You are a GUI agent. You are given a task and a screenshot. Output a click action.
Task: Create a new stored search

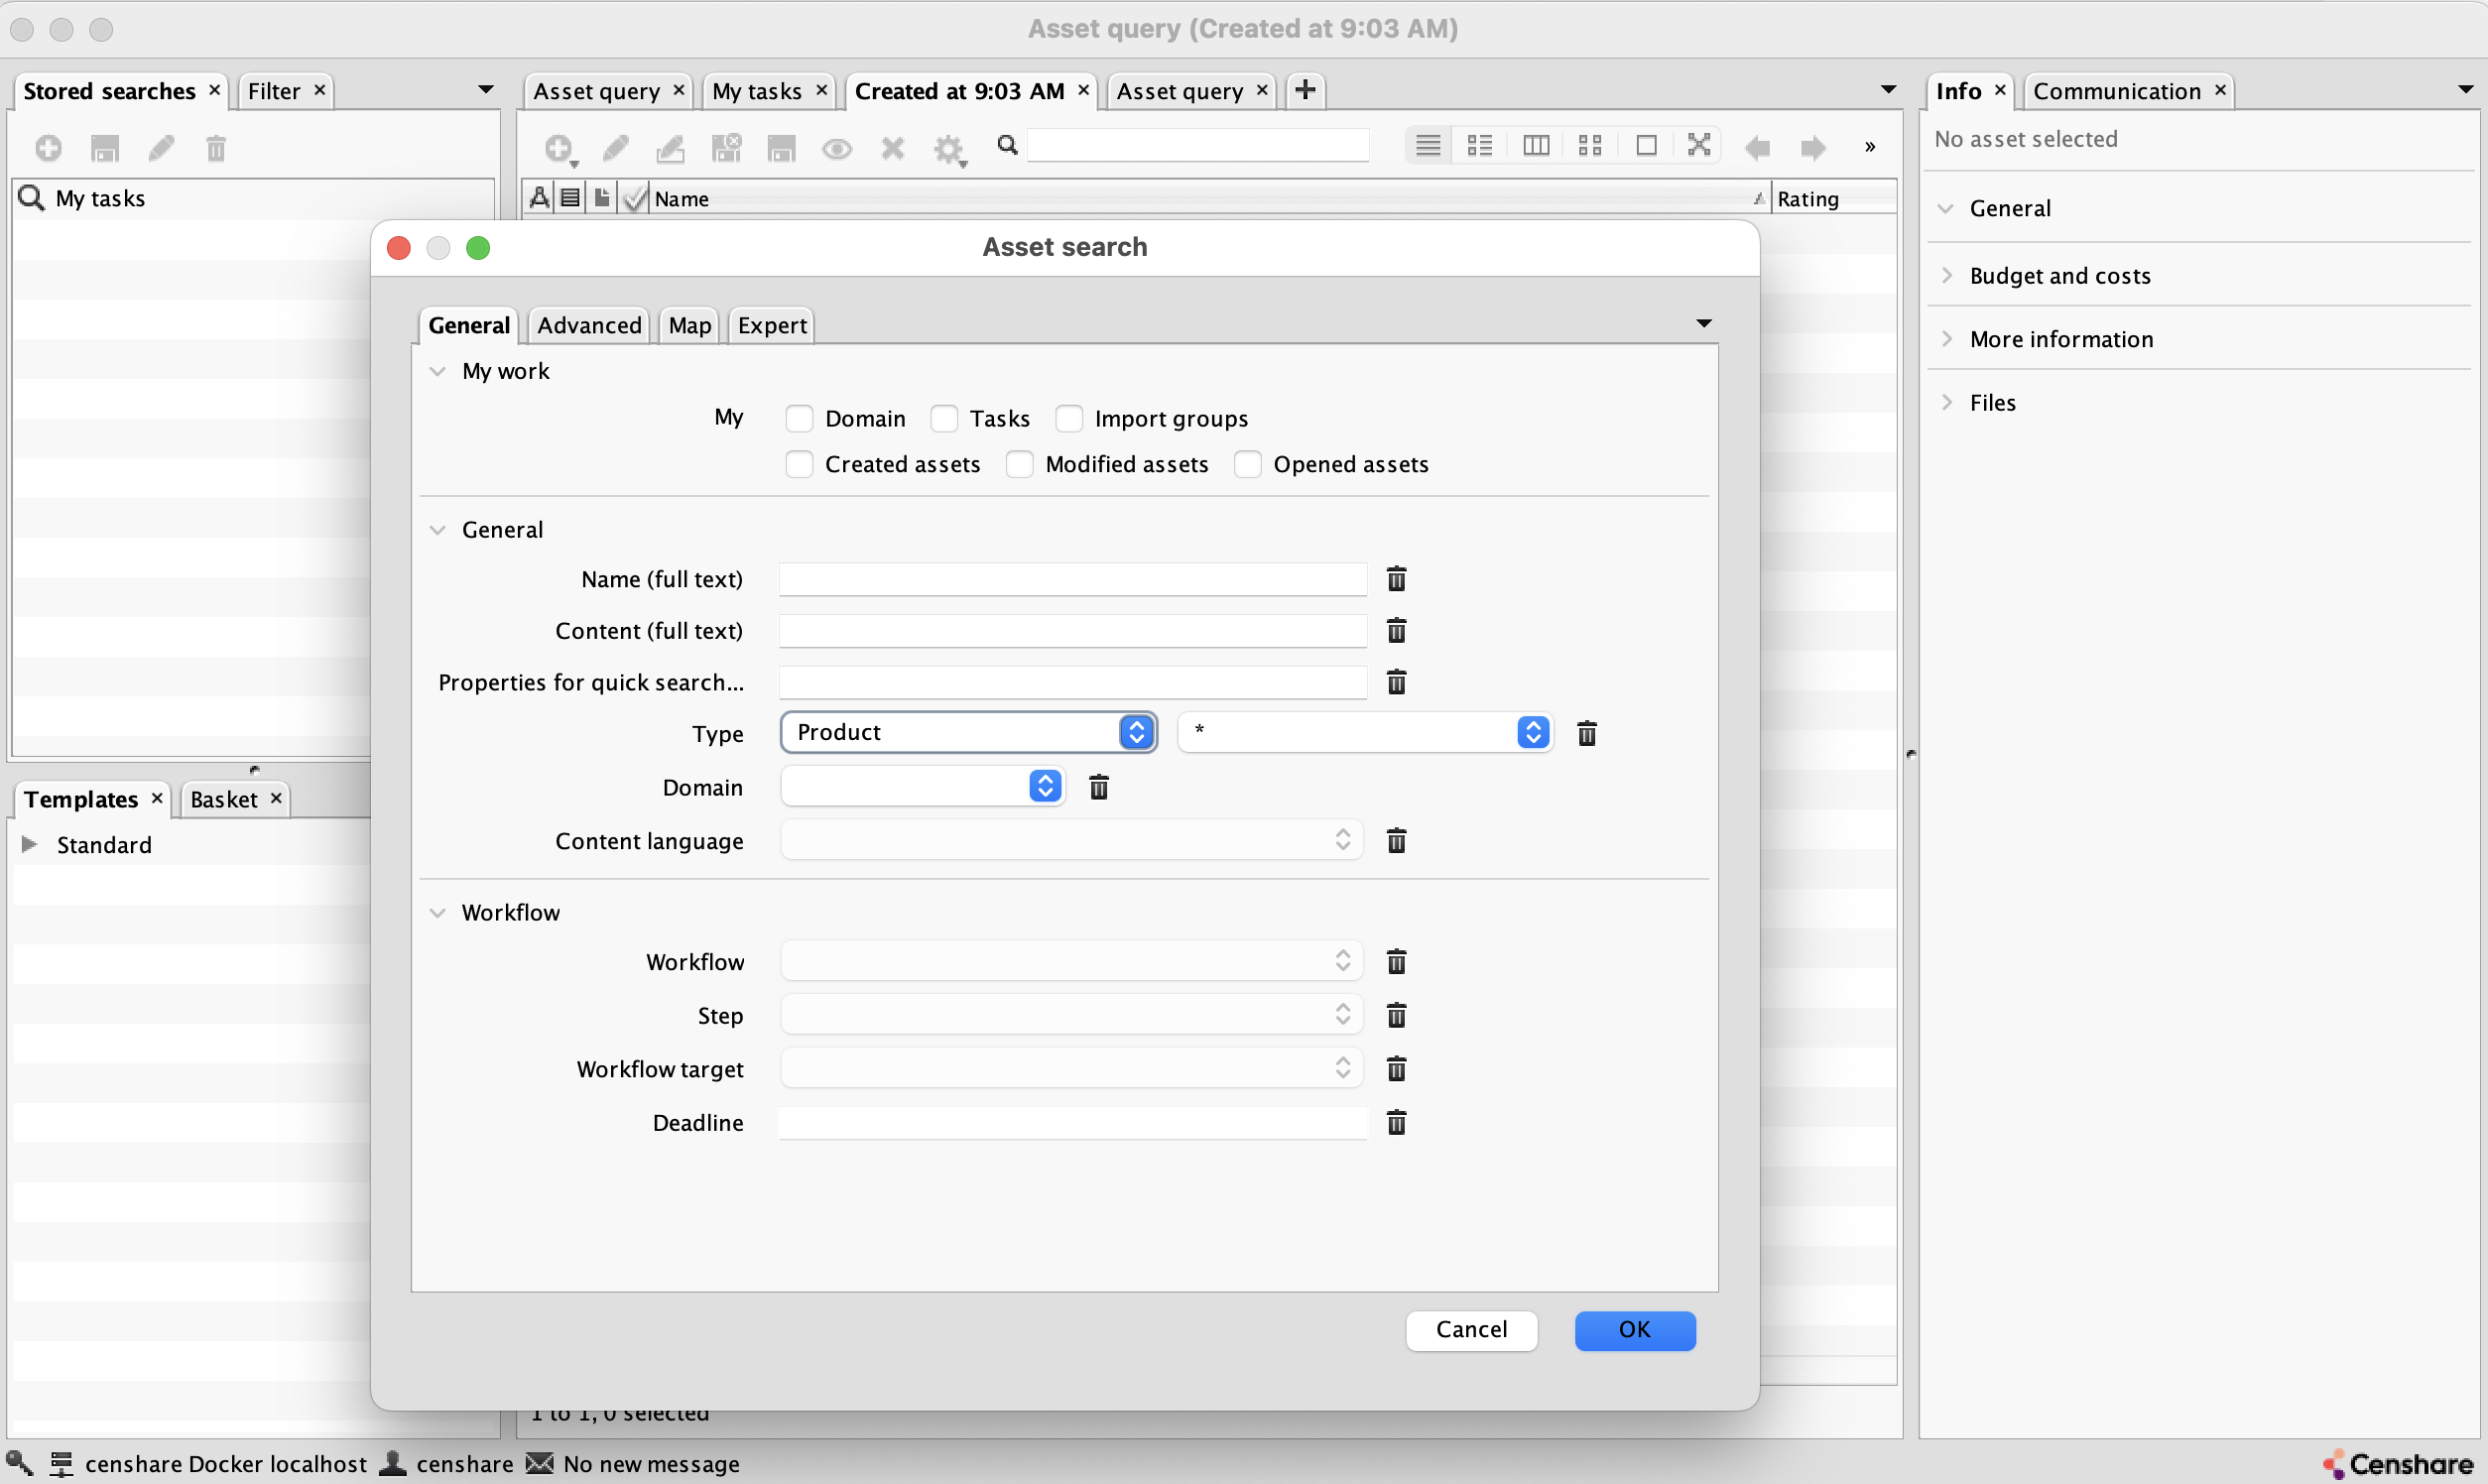pos(48,147)
